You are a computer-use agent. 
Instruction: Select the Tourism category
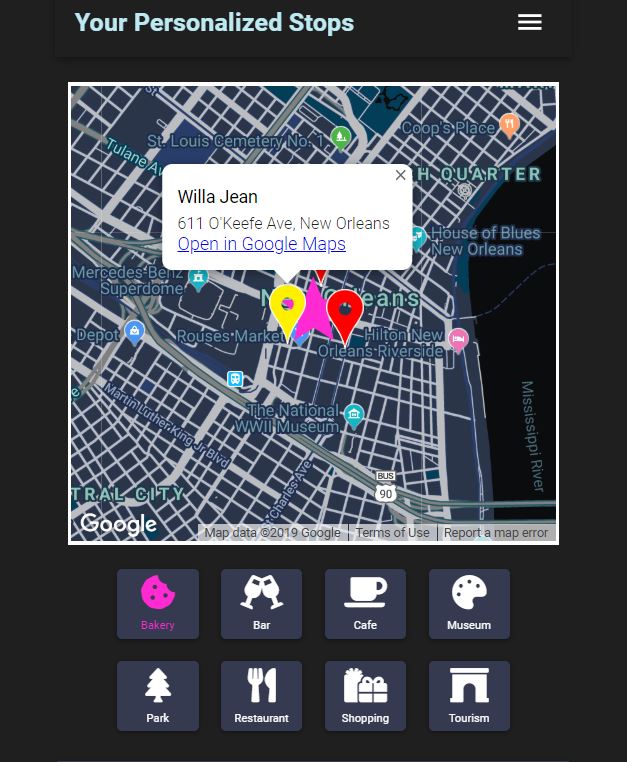click(469, 696)
